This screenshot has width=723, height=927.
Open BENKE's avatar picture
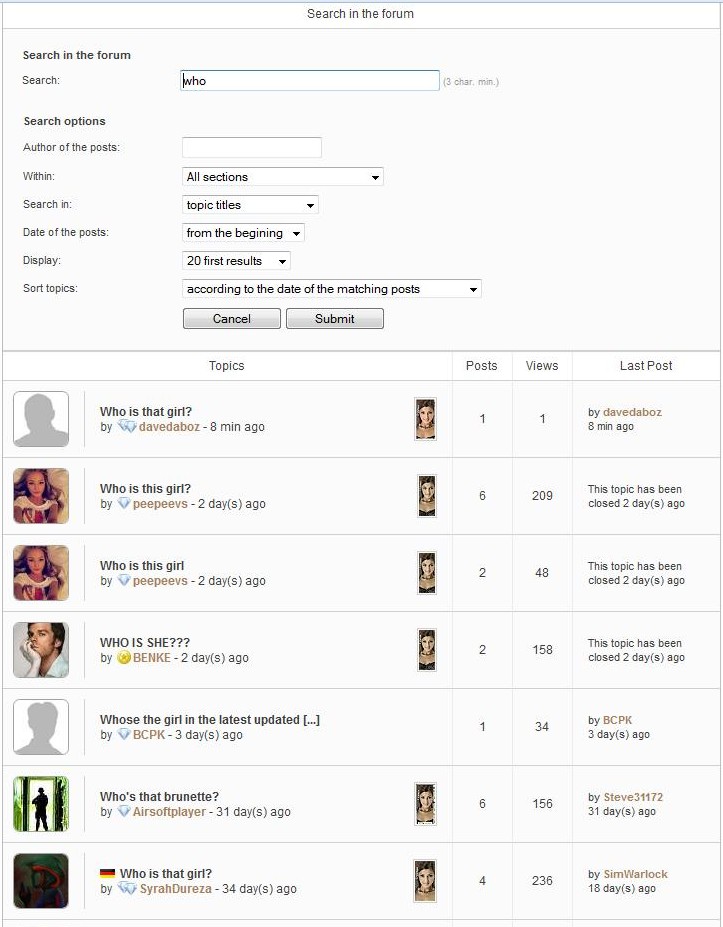(x=41, y=649)
